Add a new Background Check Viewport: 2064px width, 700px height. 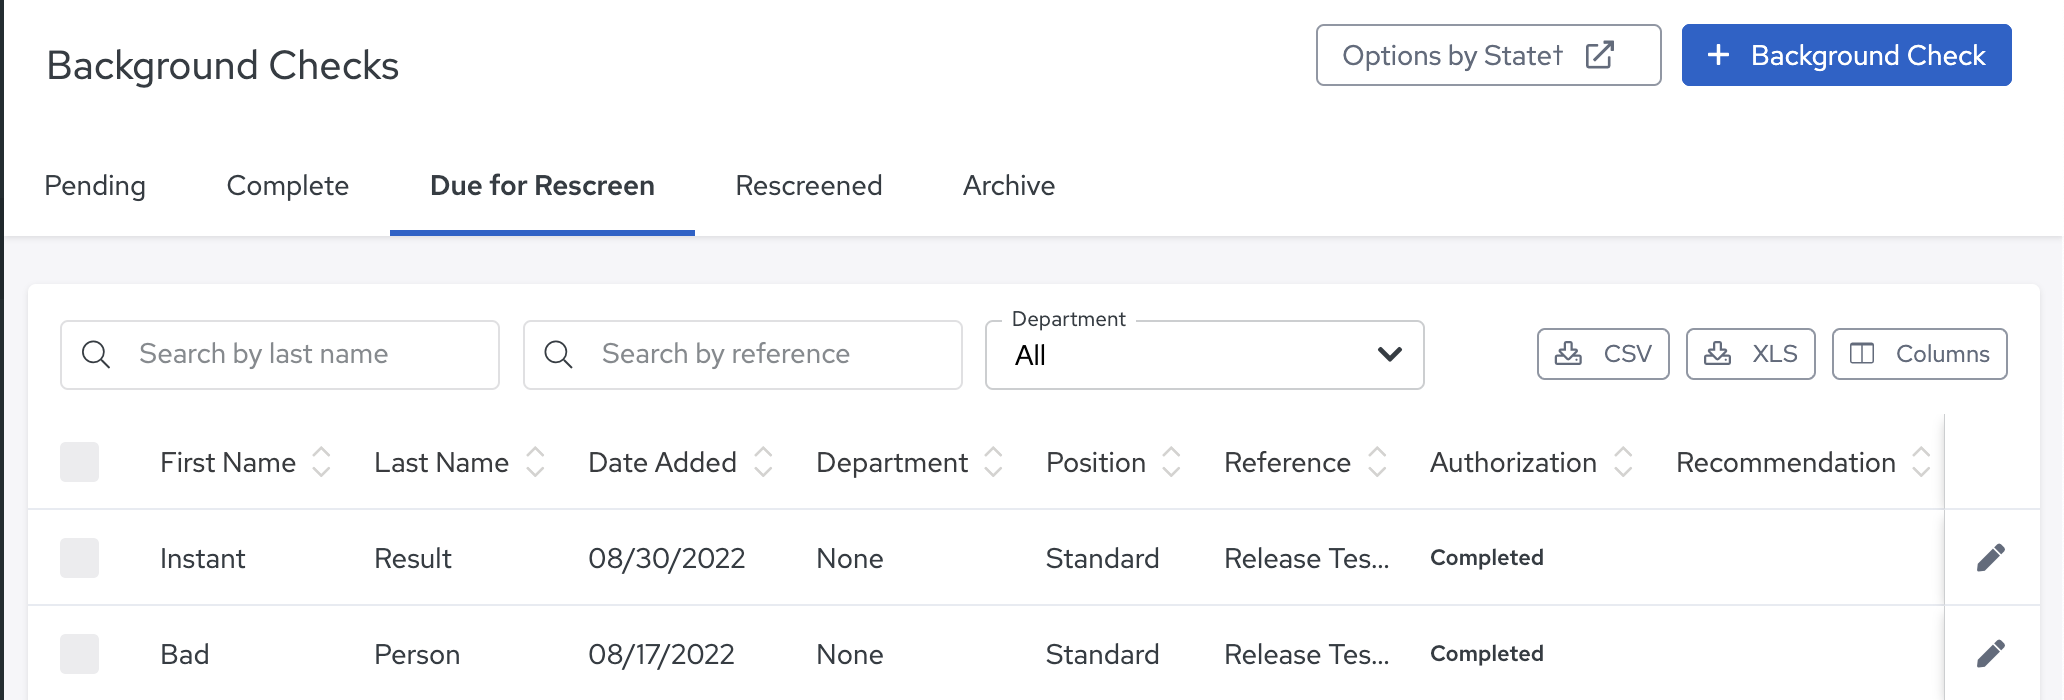click(1846, 55)
